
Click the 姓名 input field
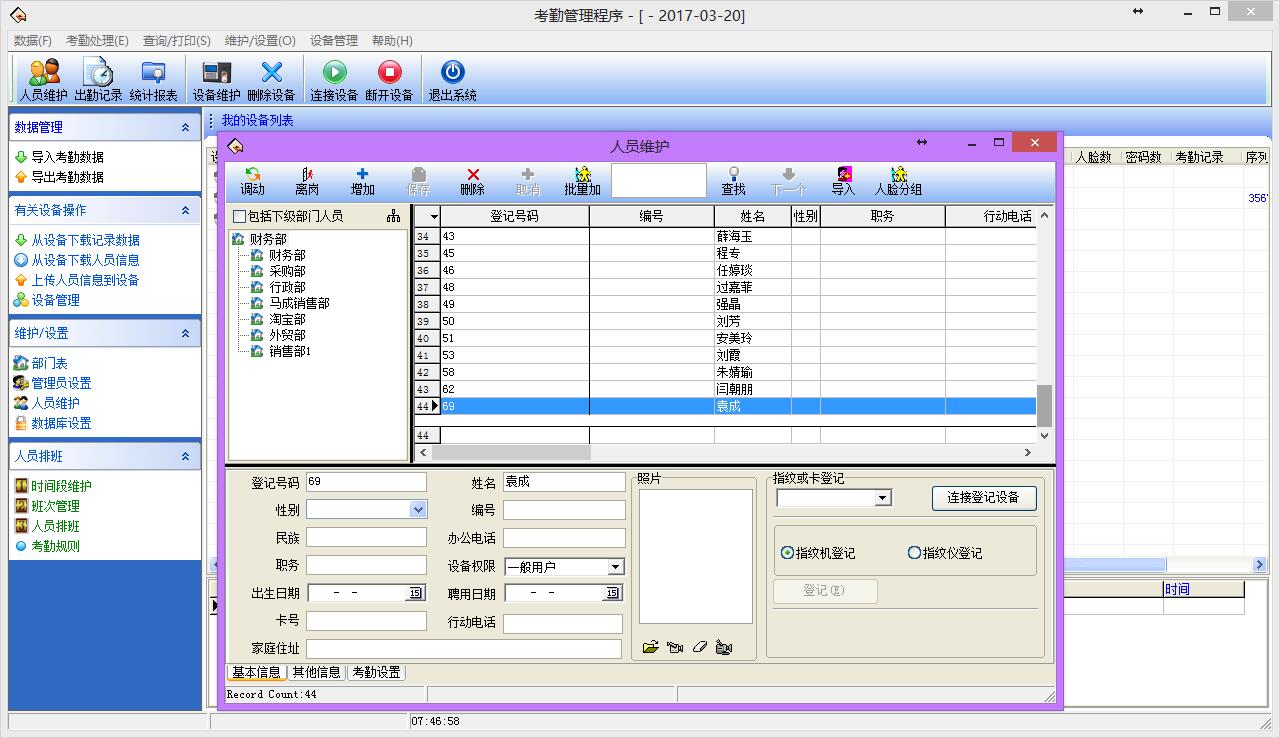(564, 482)
